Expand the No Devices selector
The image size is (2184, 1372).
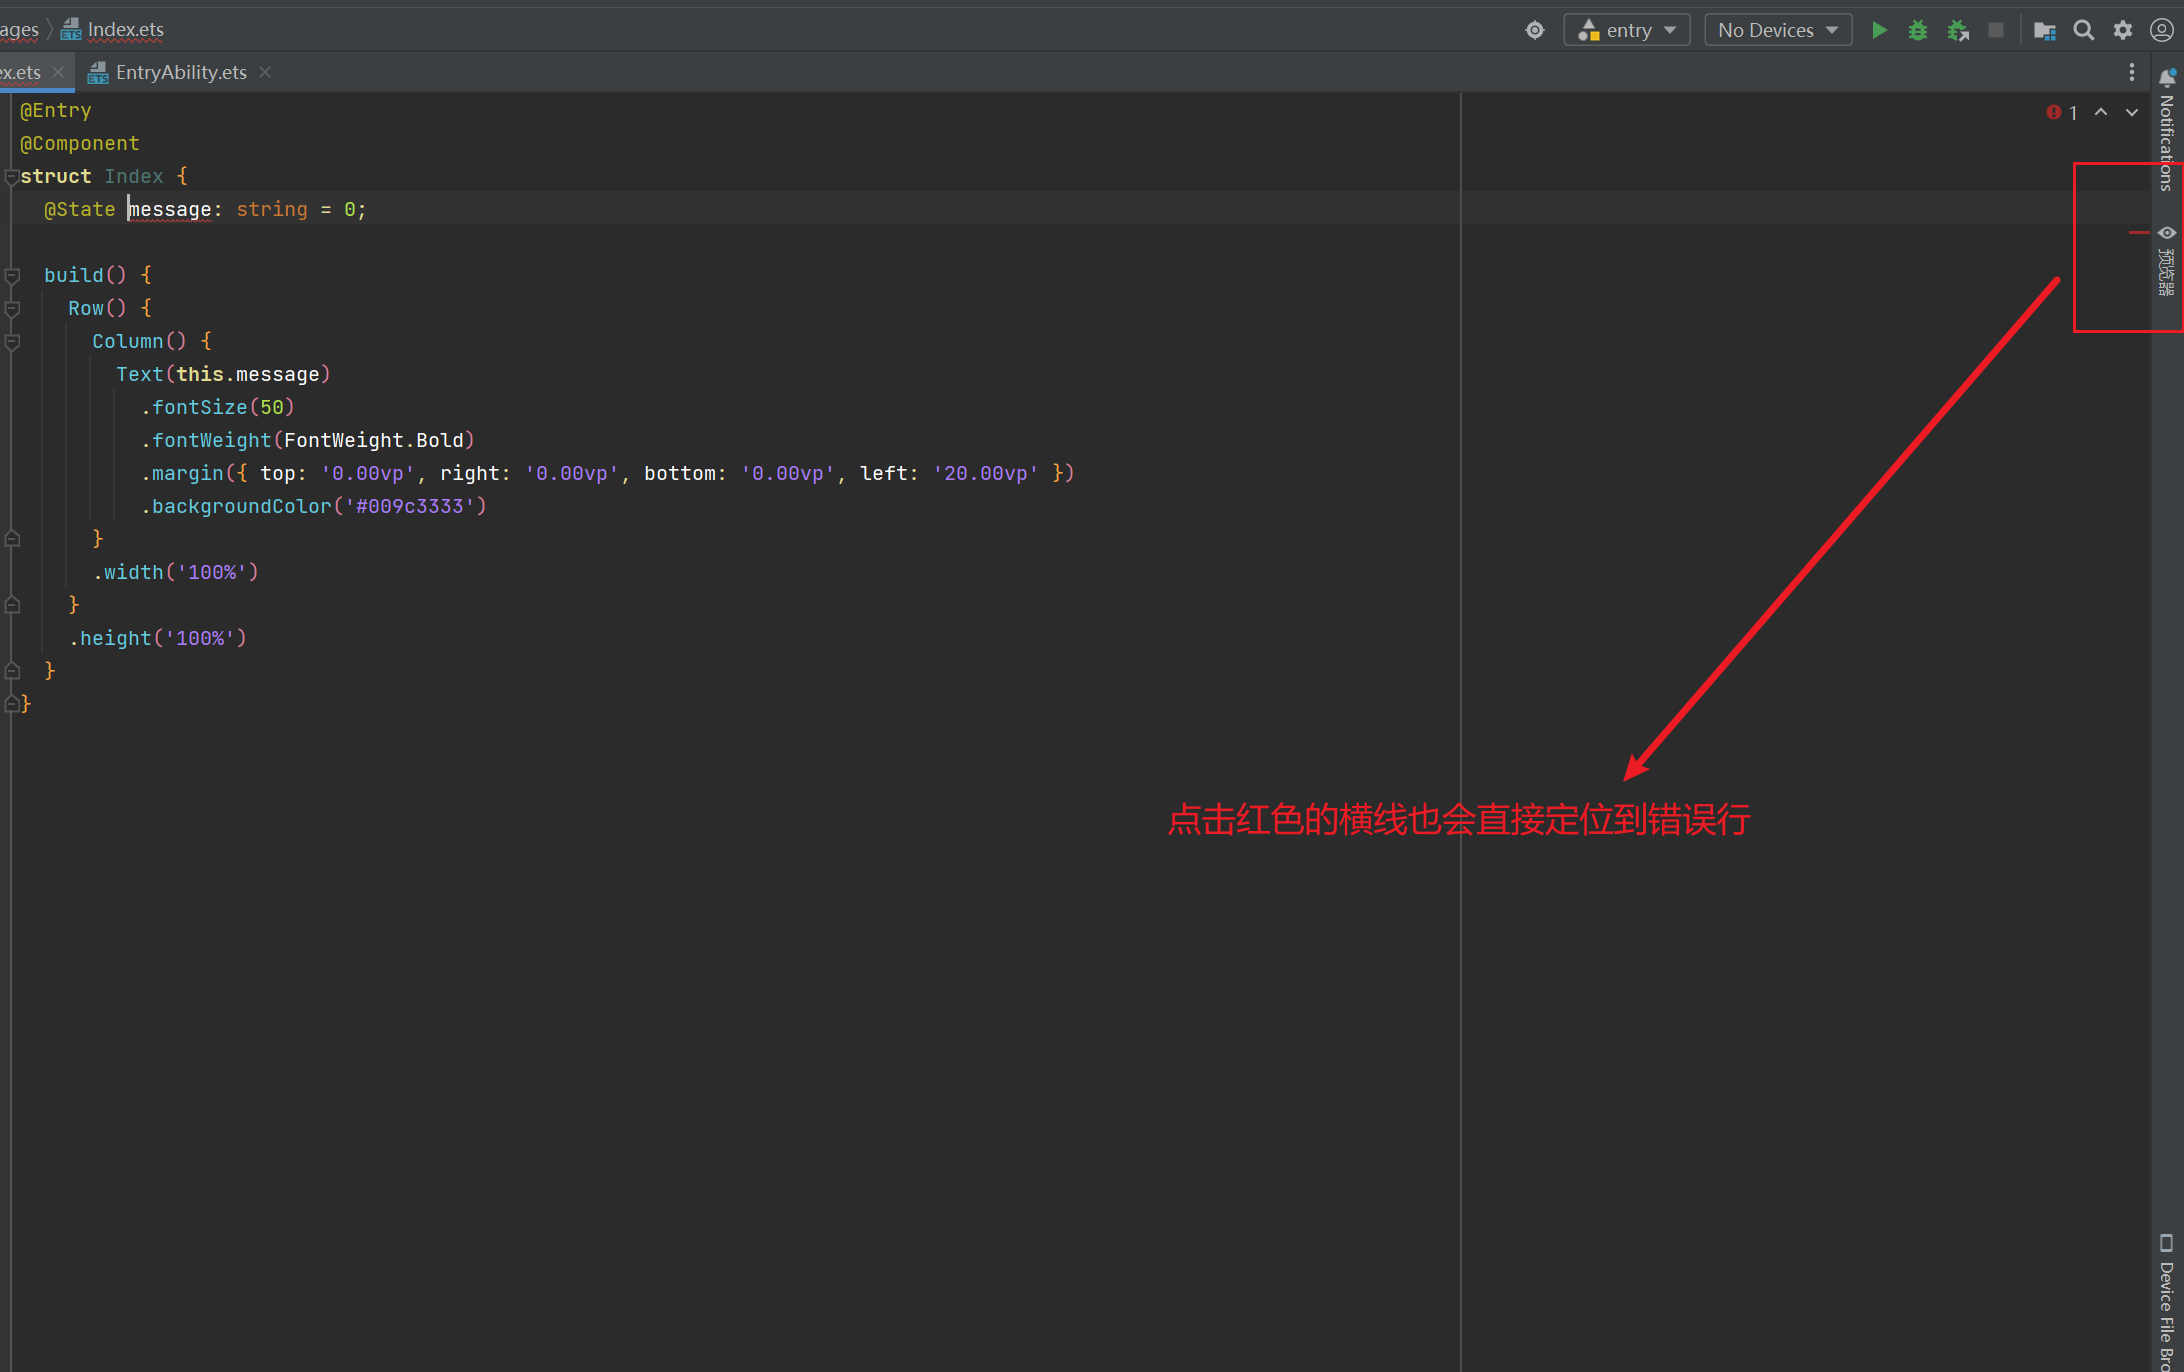click(1777, 30)
